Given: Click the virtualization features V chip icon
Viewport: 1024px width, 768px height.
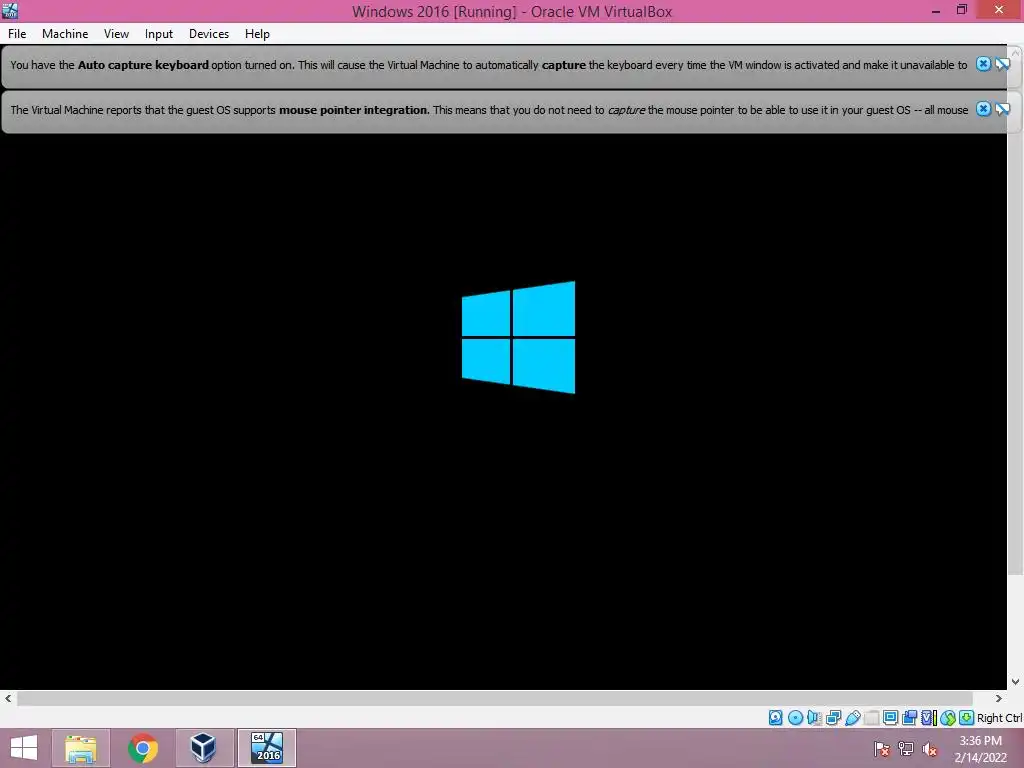Looking at the screenshot, I should pyautogui.click(x=929, y=718).
